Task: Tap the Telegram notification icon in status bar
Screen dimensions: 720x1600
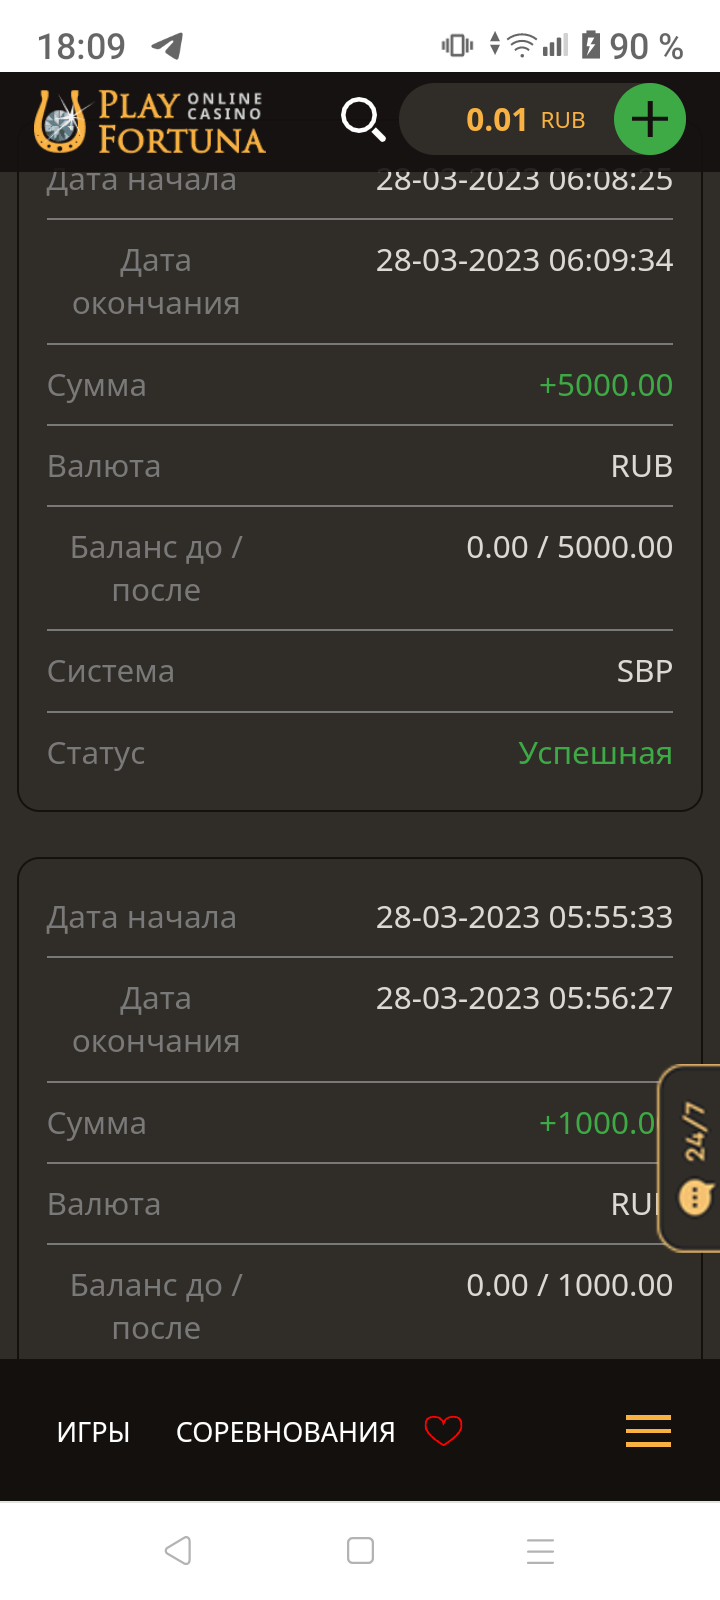Action: 167,45
